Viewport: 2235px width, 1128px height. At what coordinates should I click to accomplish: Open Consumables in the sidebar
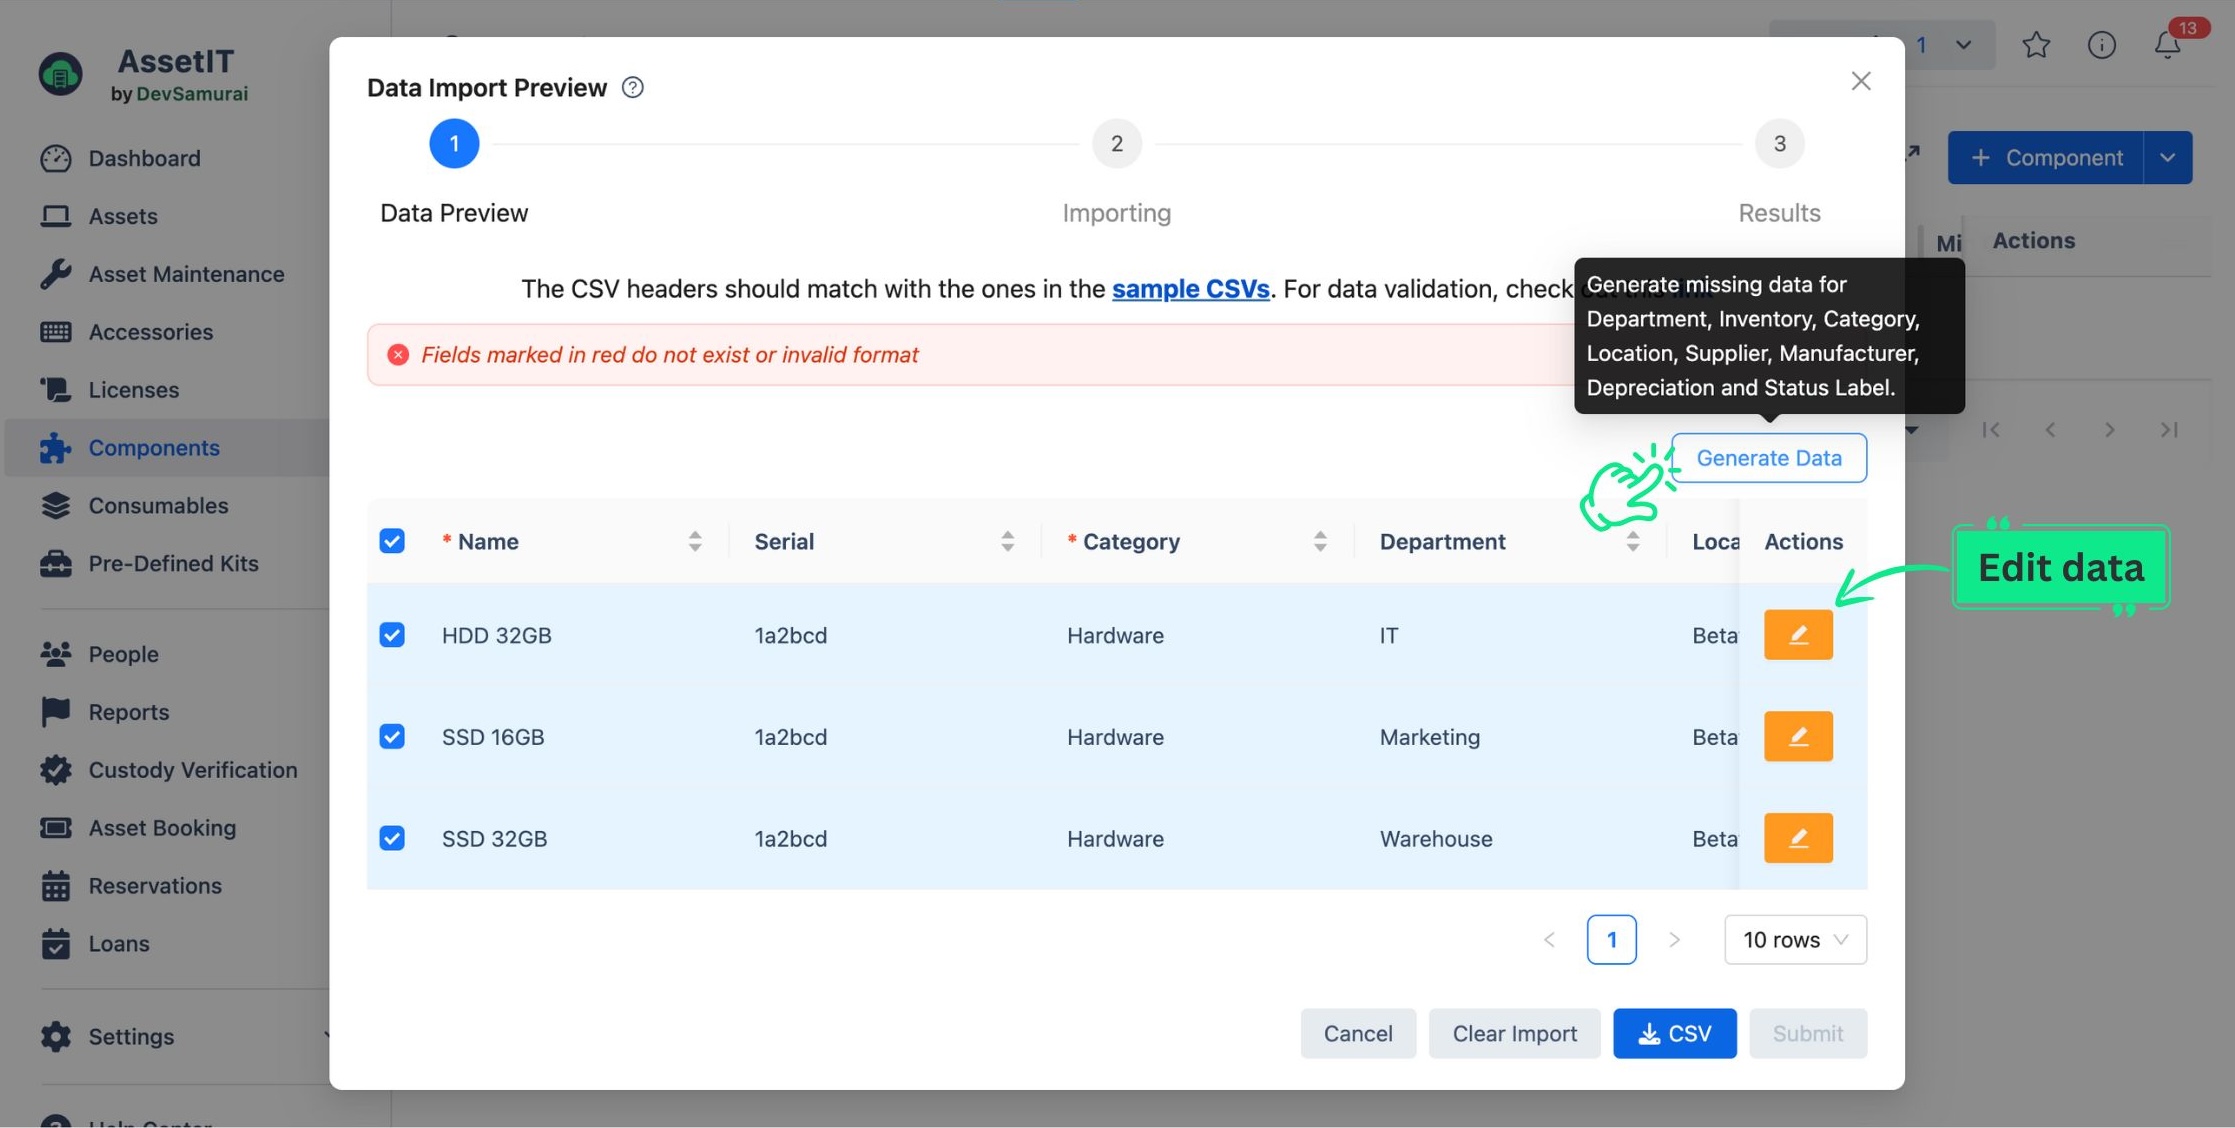pyautogui.click(x=158, y=505)
